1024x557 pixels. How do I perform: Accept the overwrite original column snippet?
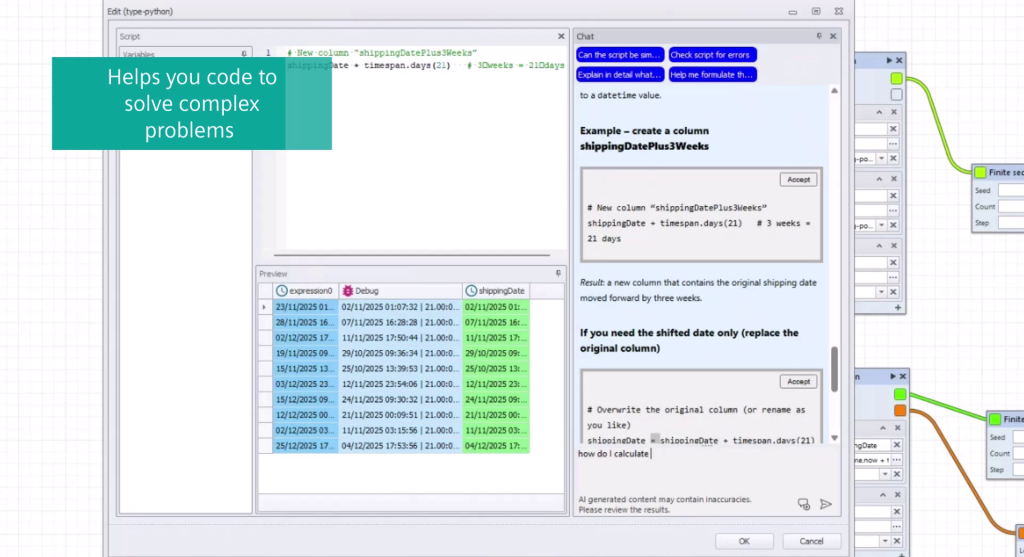click(798, 381)
